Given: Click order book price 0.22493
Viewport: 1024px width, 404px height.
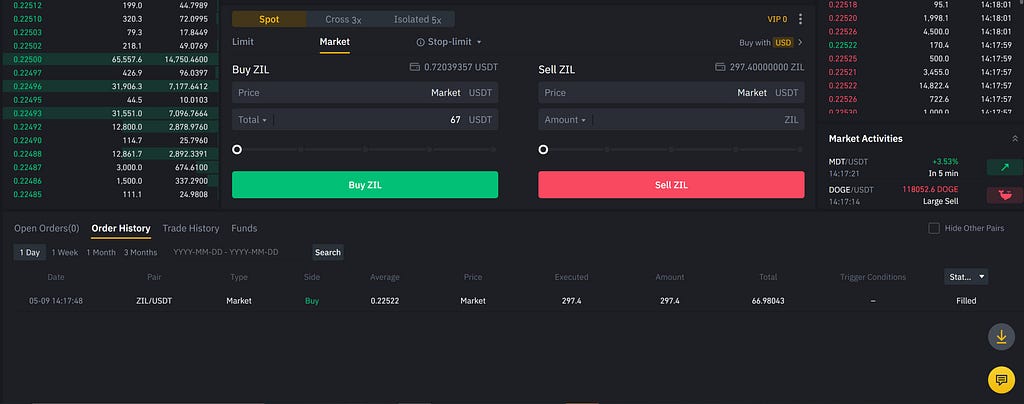Looking at the screenshot, I should [28, 114].
